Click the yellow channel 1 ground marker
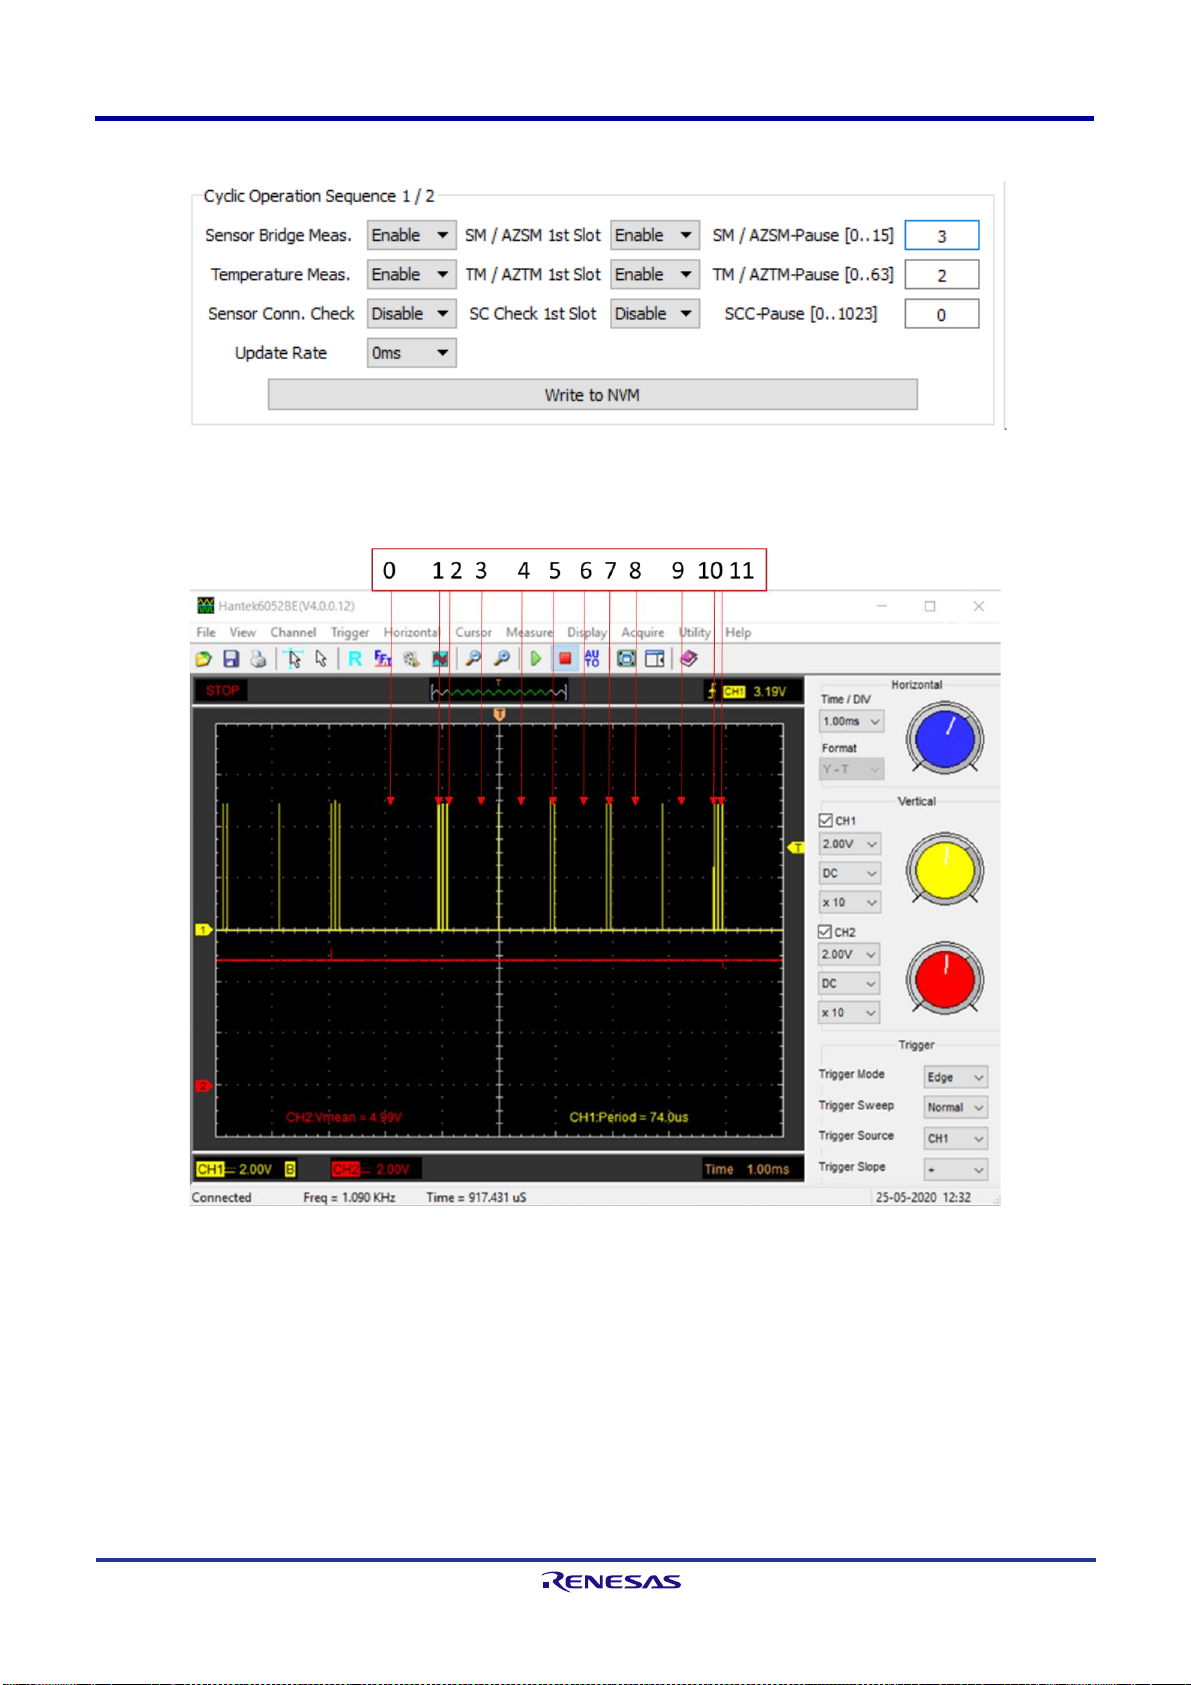This screenshot has width=1191, height=1685. click(x=203, y=930)
